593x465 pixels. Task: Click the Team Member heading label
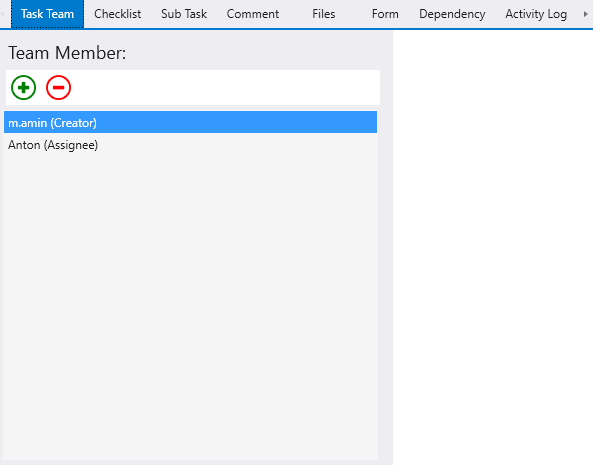pyautogui.click(x=67, y=53)
